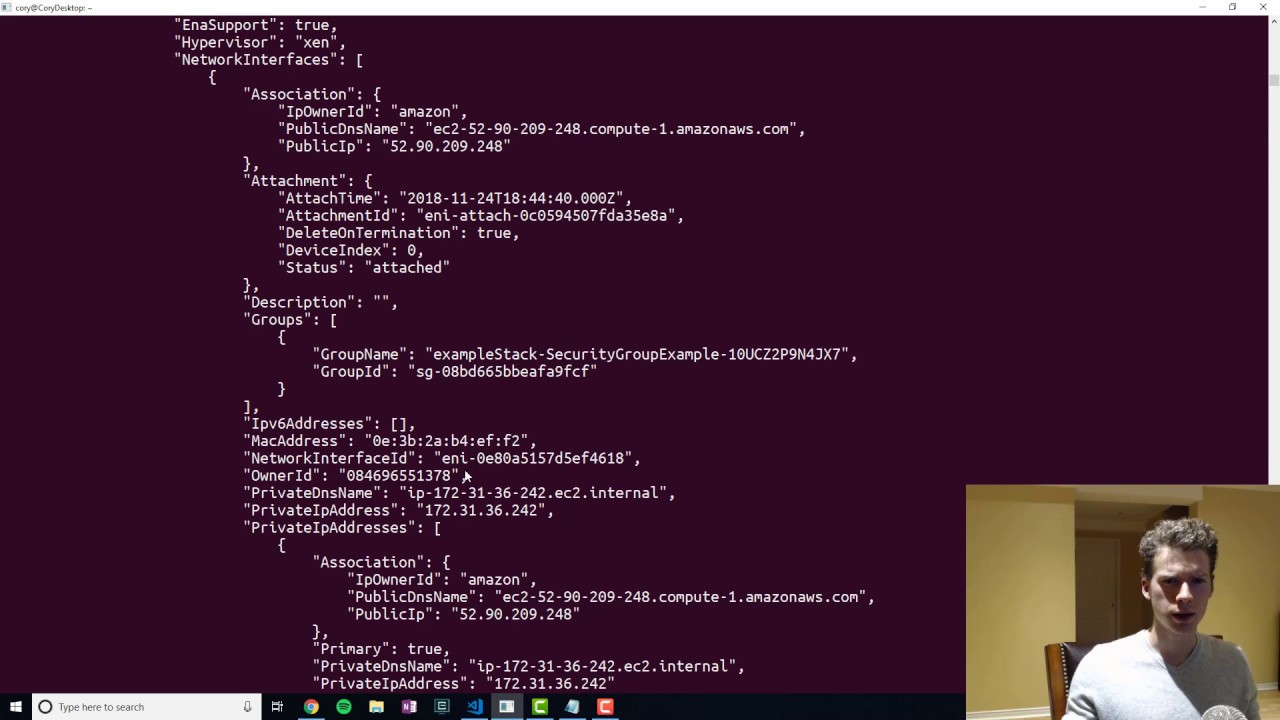
Task: Click the "Groups": [ line
Action: 290,320
